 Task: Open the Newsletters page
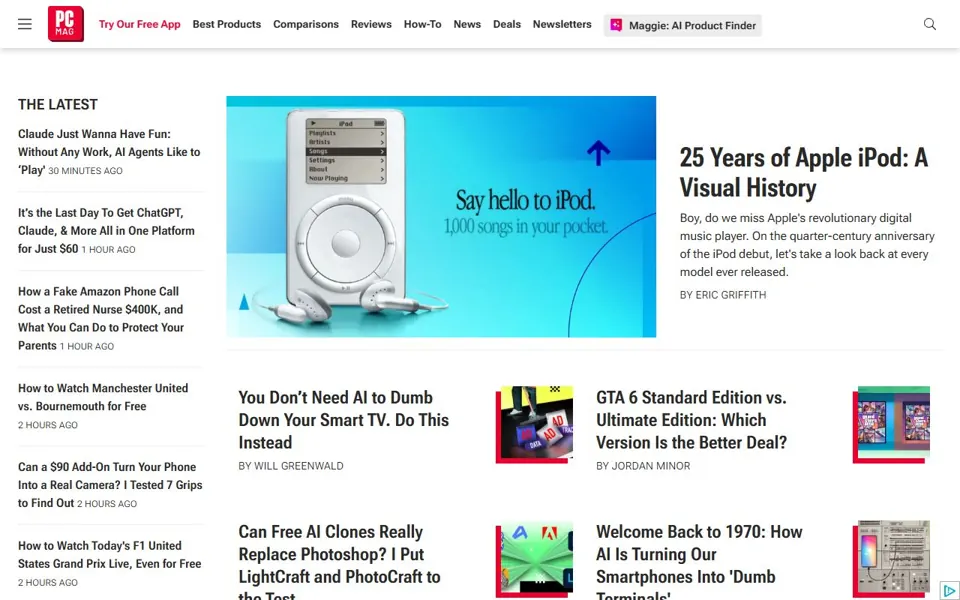(x=562, y=24)
